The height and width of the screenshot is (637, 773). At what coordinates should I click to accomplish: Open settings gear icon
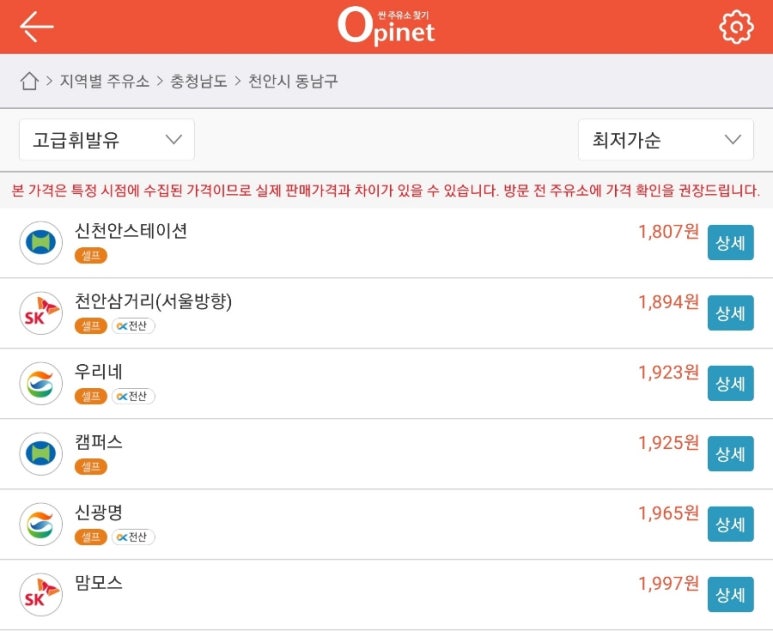click(x=736, y=27)
